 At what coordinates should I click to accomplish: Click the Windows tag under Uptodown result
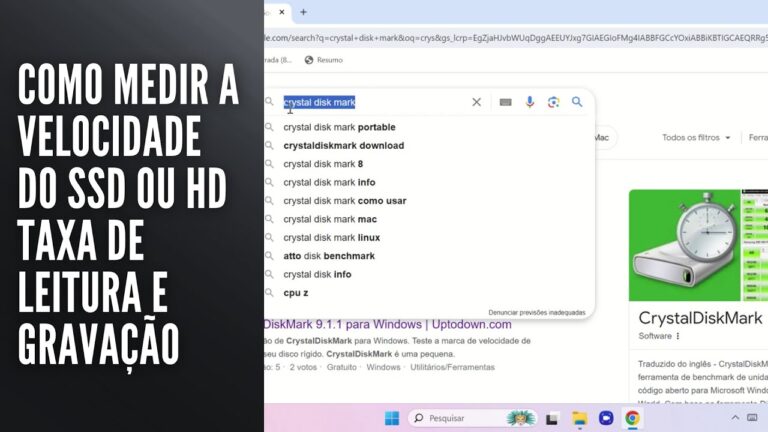click(383, 367)
